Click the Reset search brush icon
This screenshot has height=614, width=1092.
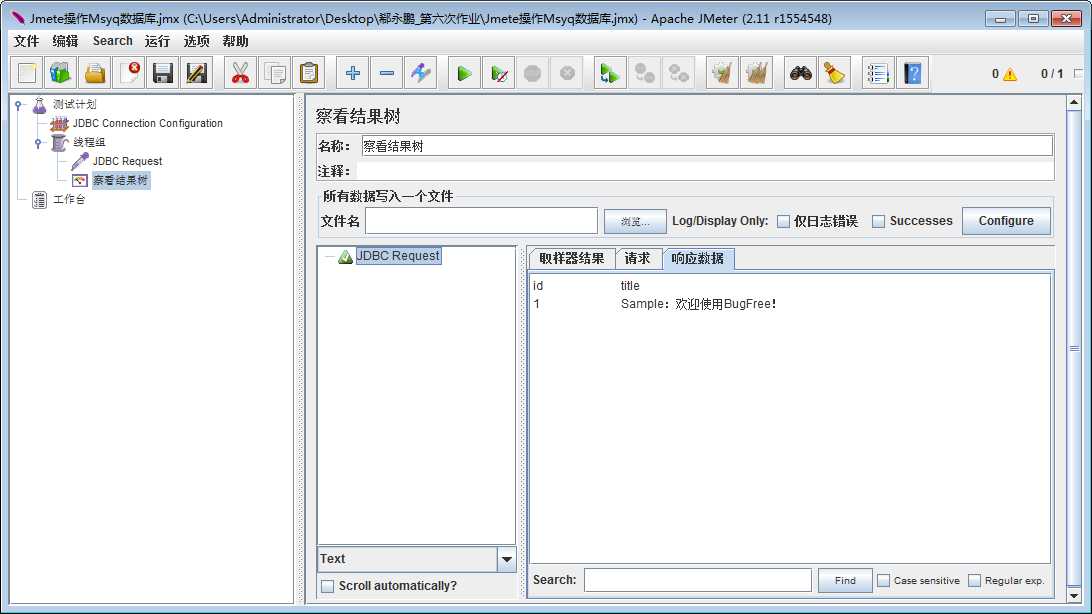click(834, 73)
